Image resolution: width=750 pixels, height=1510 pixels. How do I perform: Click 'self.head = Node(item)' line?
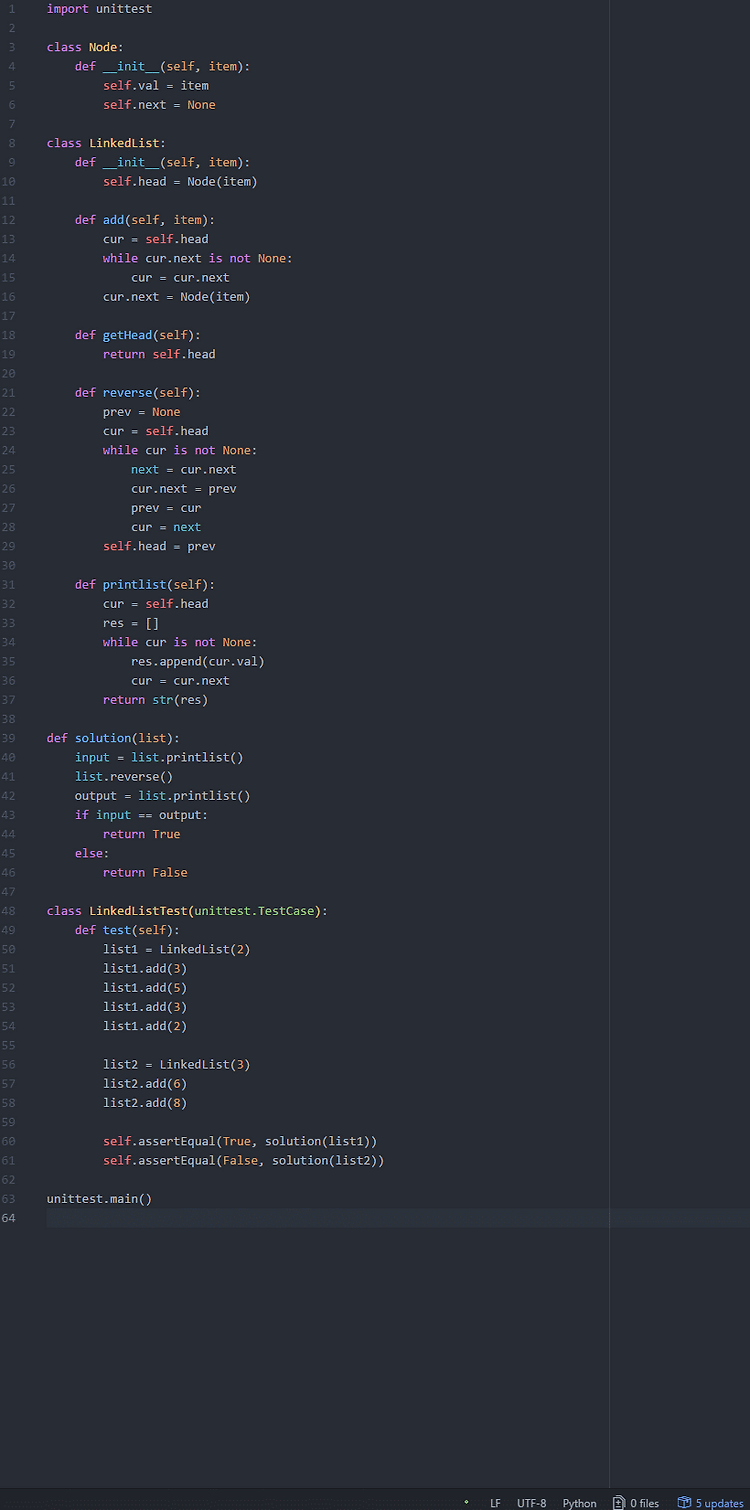[x=180, y=182]
